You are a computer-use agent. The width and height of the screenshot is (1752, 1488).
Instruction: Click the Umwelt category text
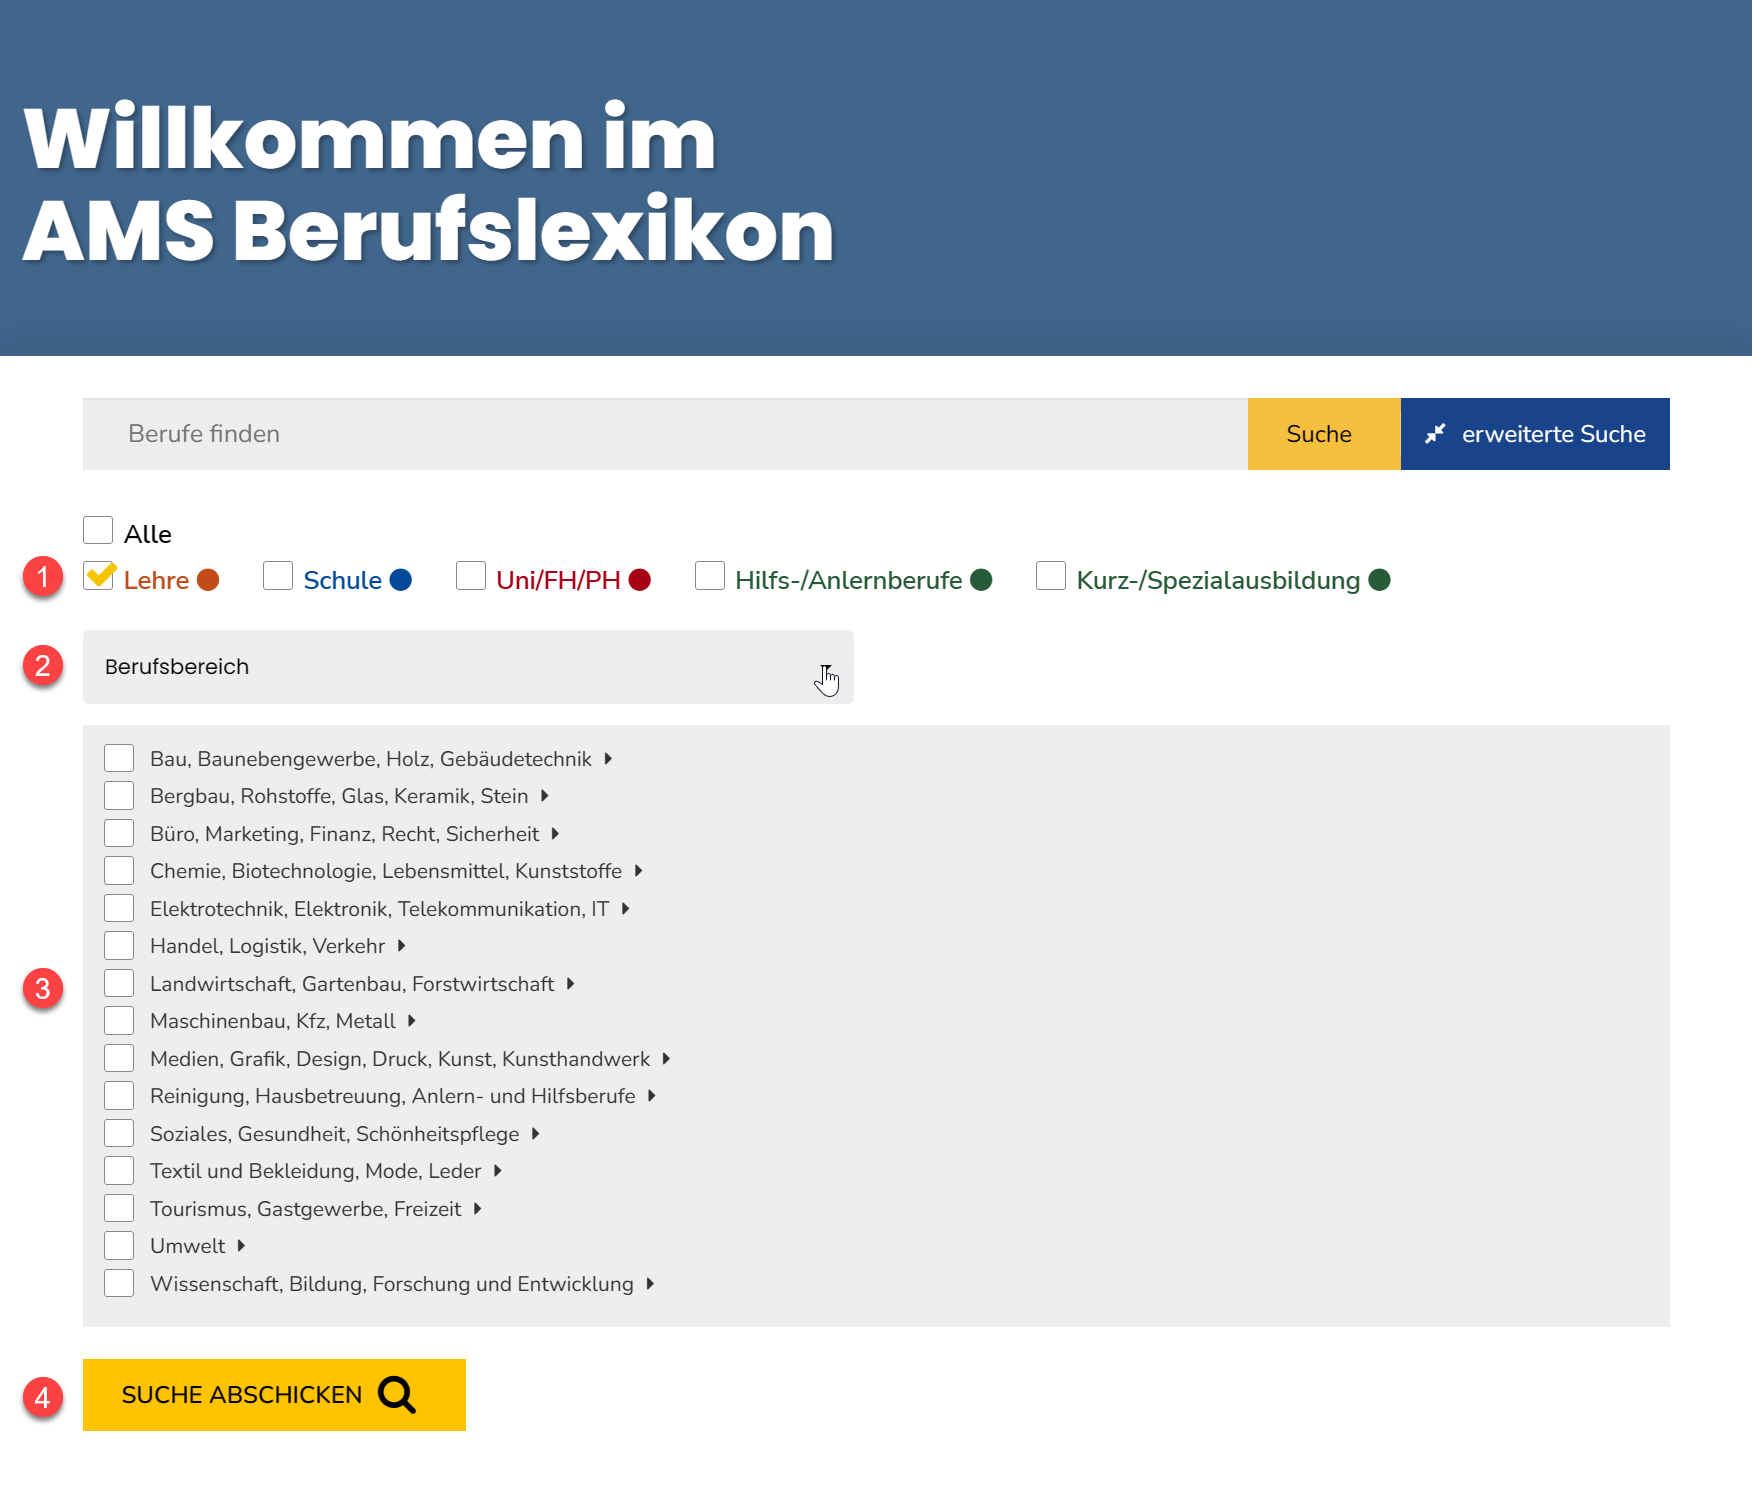tap(187, 1246)
